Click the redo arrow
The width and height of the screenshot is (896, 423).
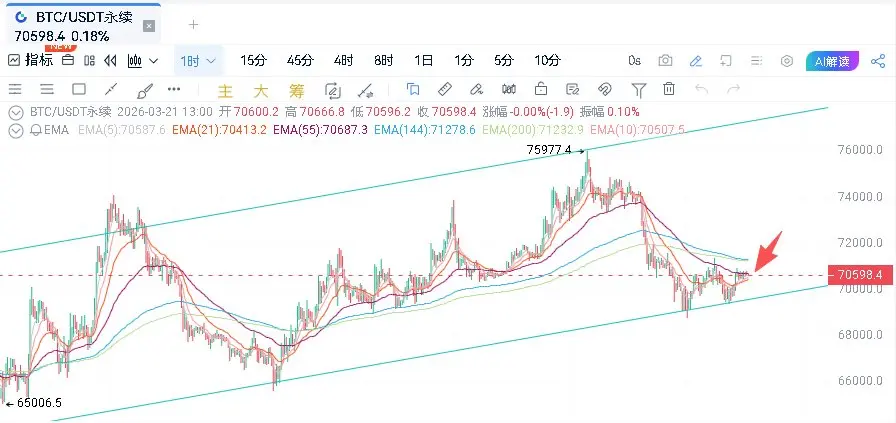click(734, 89)
